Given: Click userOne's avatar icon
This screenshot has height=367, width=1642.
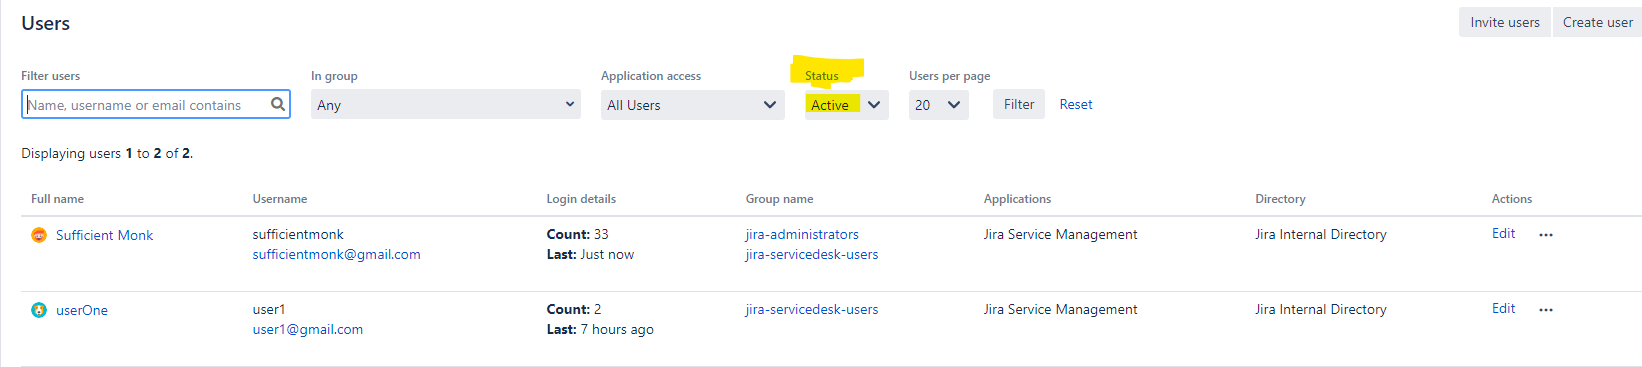Looking at the screenshot, I should coord(39,310).
